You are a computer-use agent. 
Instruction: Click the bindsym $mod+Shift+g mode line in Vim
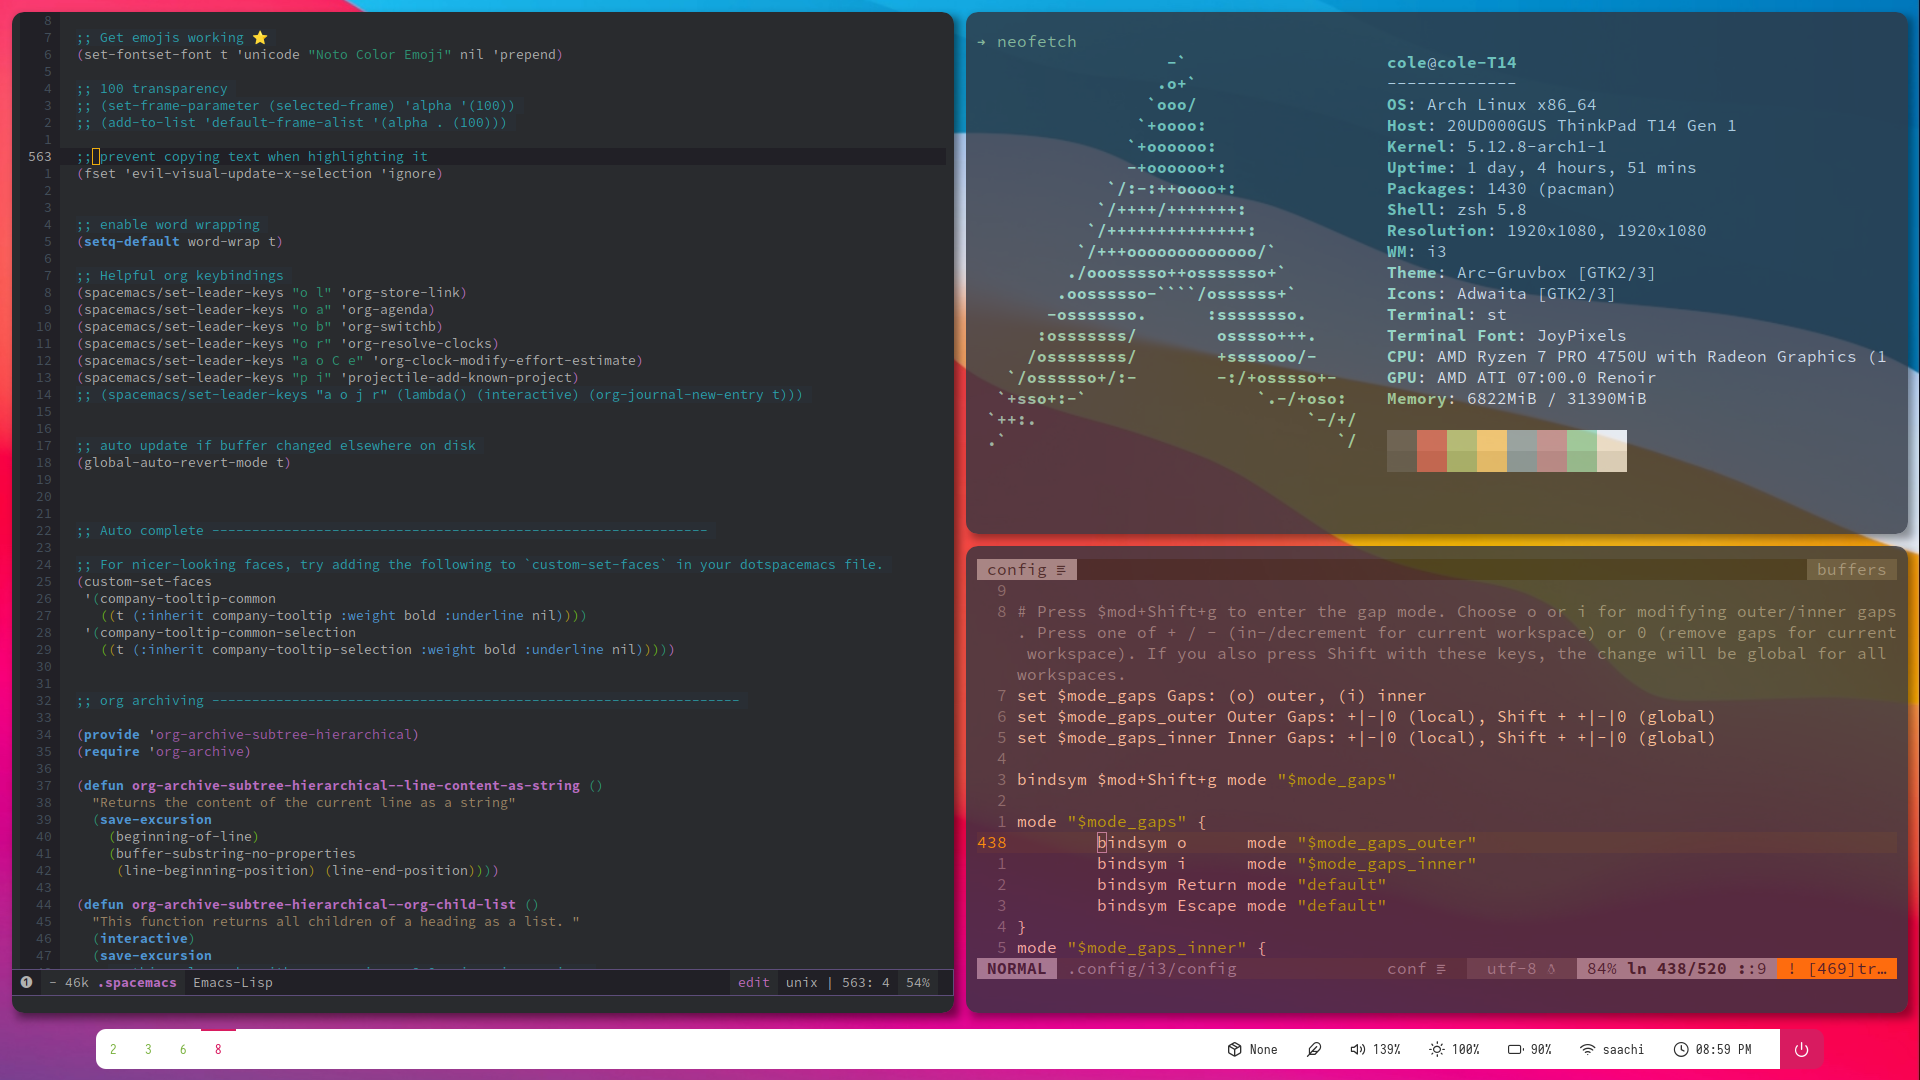point(1206,780)
